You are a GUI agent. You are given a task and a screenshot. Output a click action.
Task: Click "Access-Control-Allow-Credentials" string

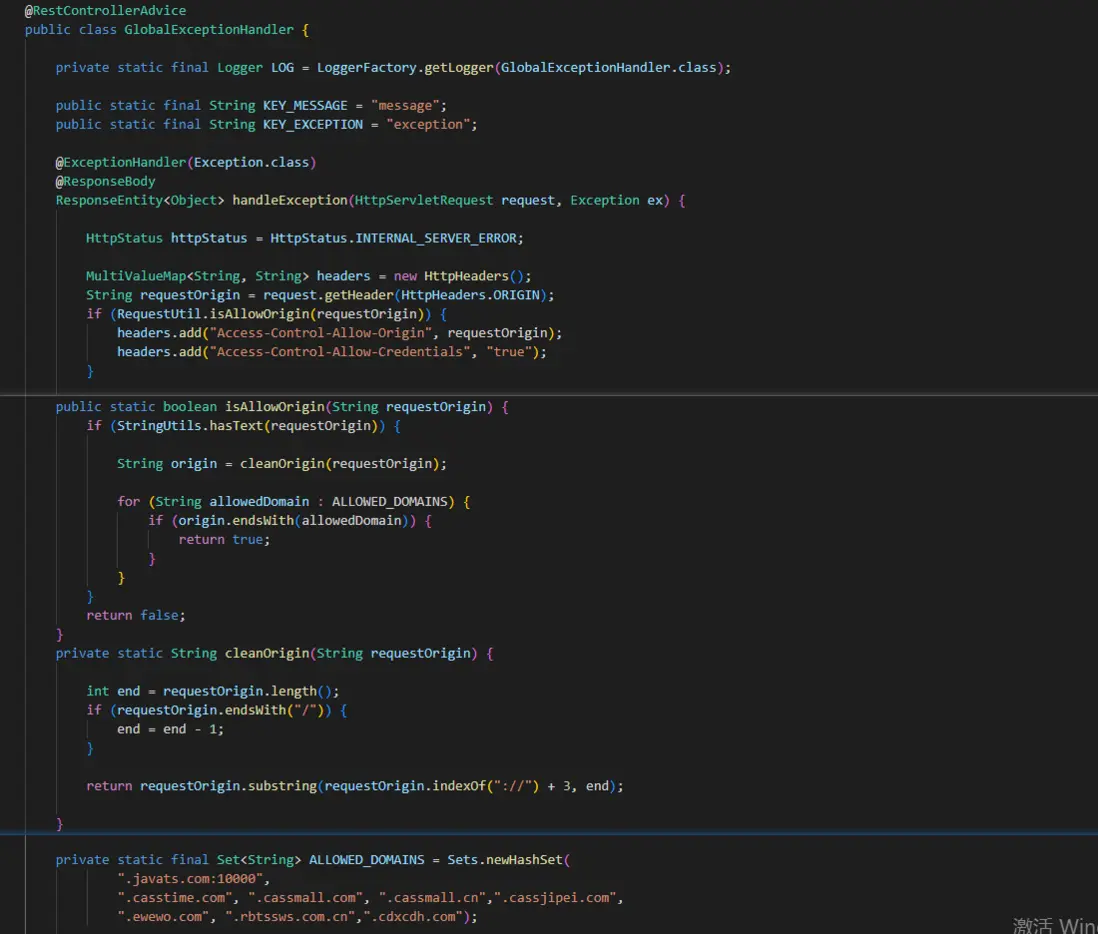coord(340,351)
